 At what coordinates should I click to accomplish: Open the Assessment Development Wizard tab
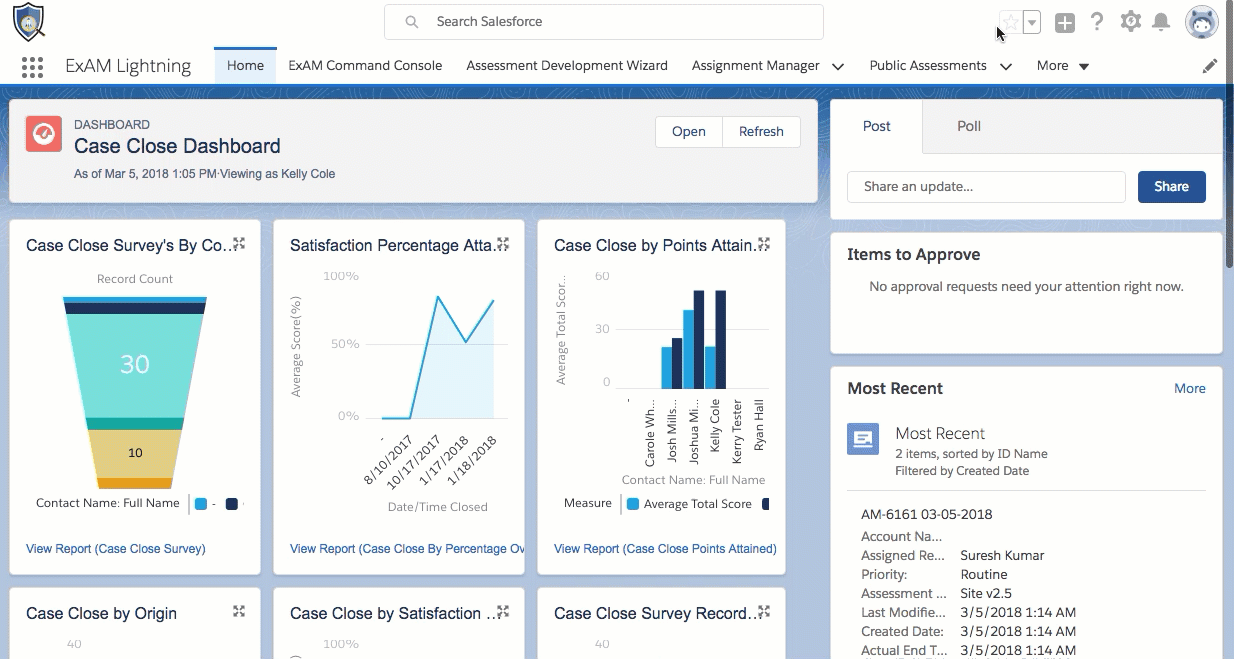pos(567,65)
